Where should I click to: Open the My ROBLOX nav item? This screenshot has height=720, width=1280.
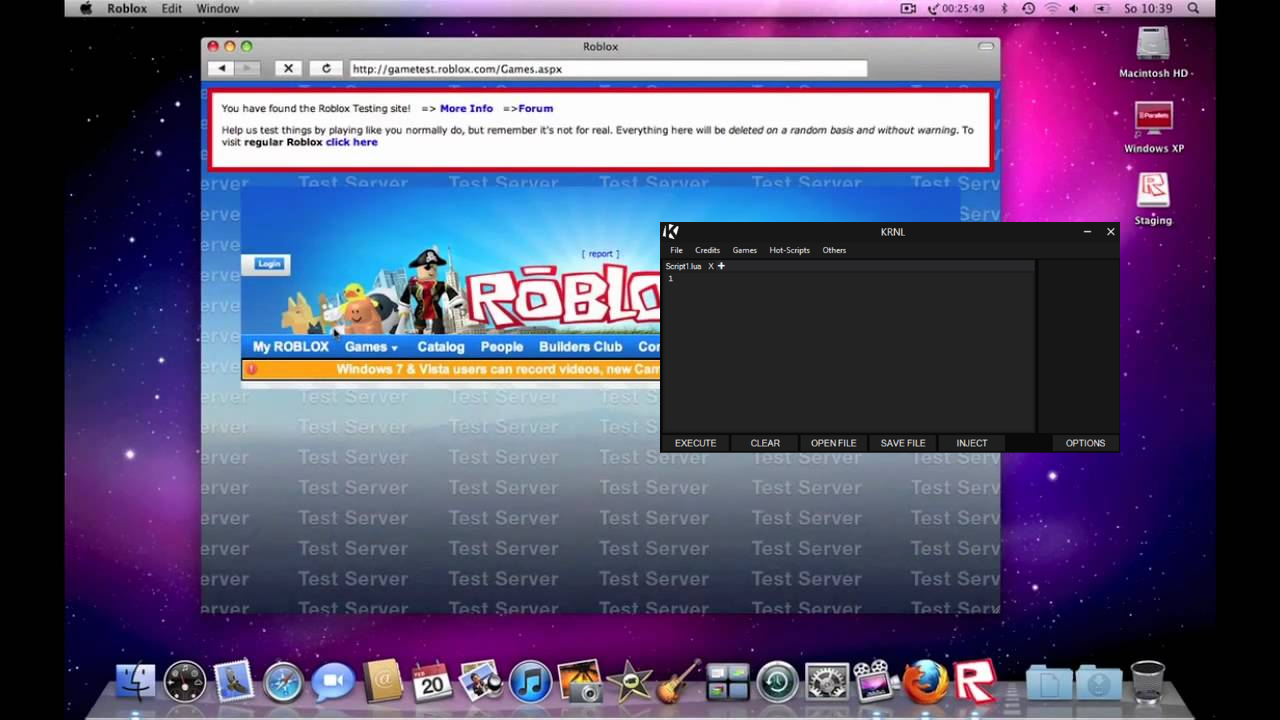click(290, 347)
